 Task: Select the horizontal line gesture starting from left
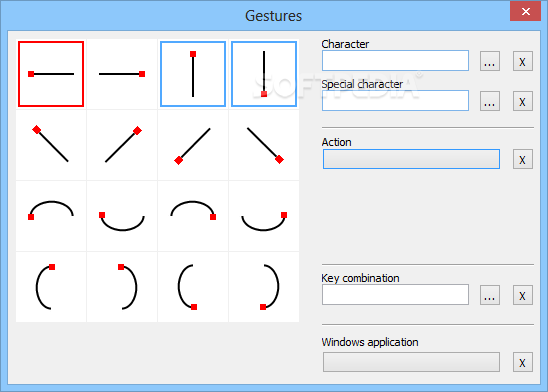[51, 74]
